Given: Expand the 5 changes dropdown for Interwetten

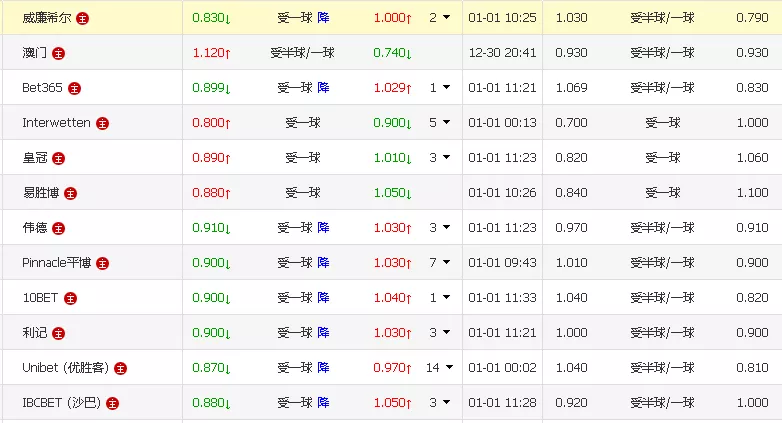Looking at the screenshot, I should (447, 123).
